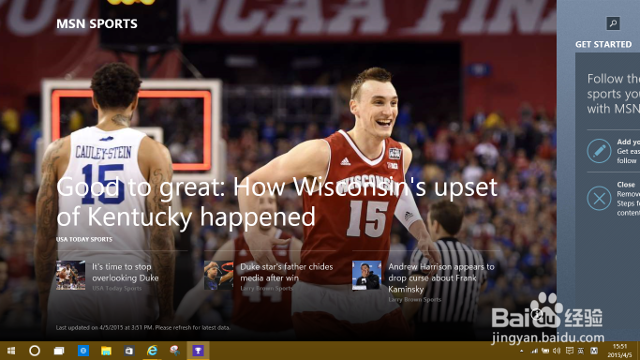Show hidden tray icons arrow
Screen dimensions: 640x360
[521, 351]
